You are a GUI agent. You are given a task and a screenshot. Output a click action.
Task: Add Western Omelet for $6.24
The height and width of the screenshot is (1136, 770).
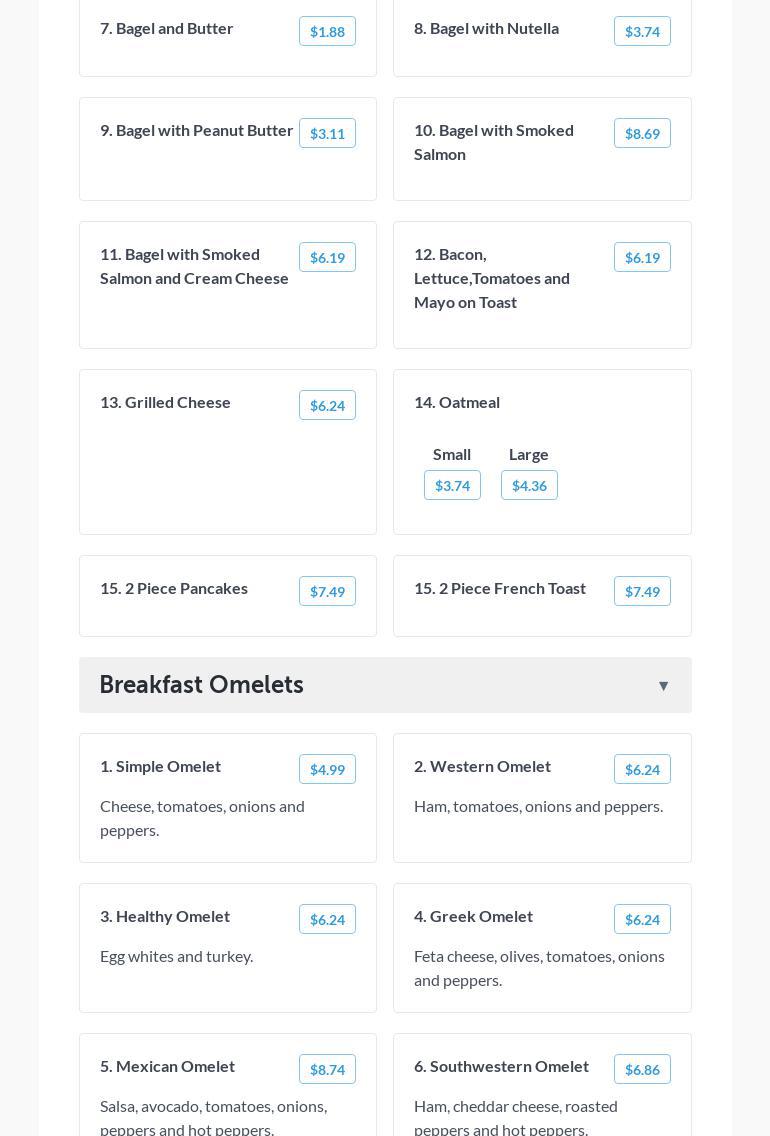642,770
